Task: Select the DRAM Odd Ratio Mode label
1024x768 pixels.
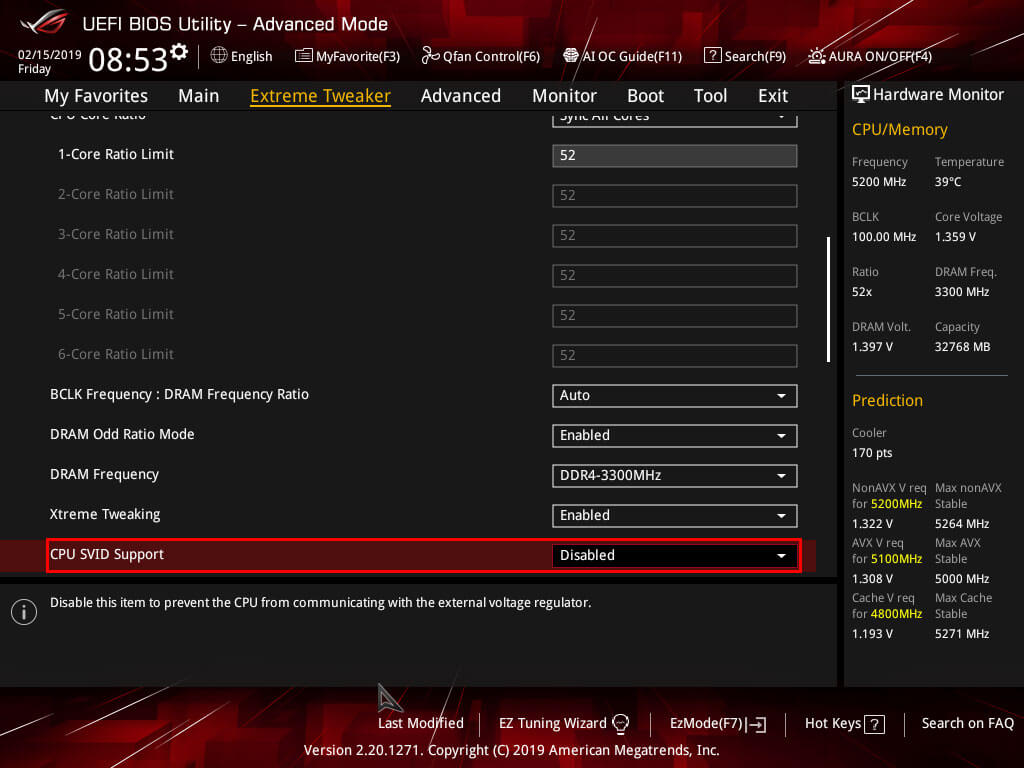Action: click(122, 434)
